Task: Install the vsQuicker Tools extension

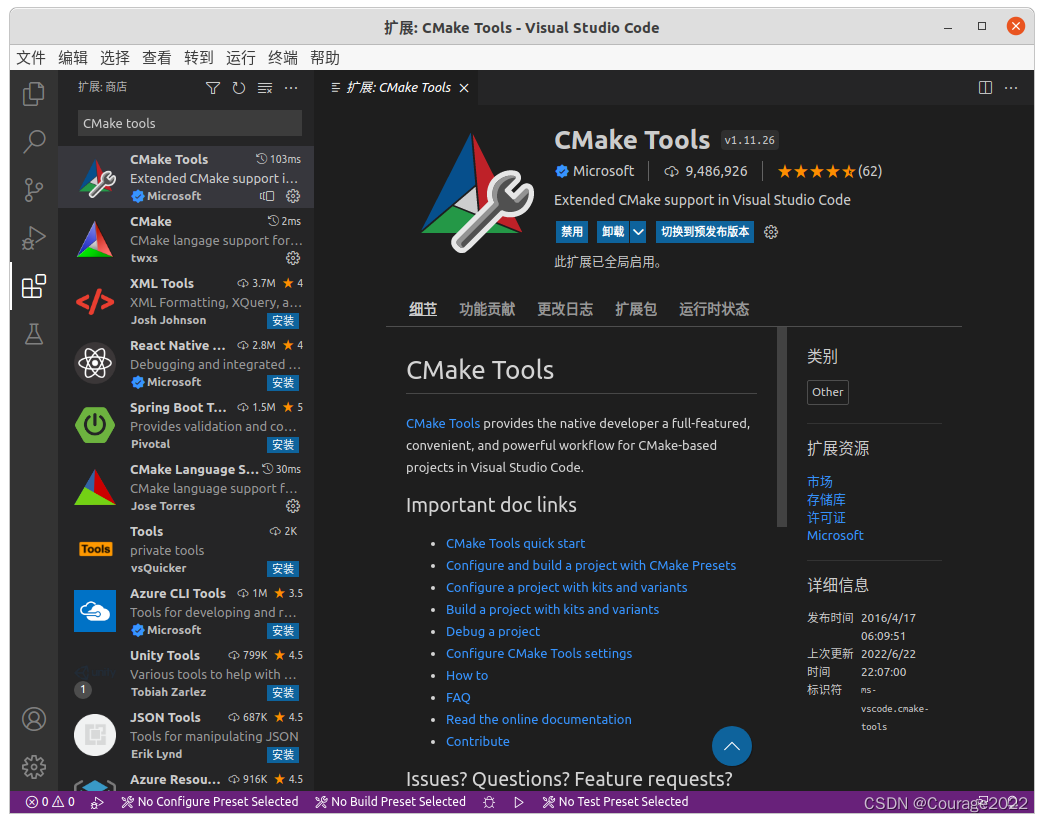Action: (x=283, y=569)
